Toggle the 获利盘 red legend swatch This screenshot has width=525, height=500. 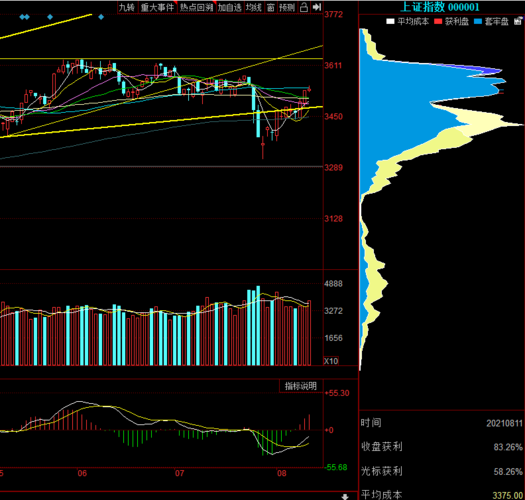[438, 21]
